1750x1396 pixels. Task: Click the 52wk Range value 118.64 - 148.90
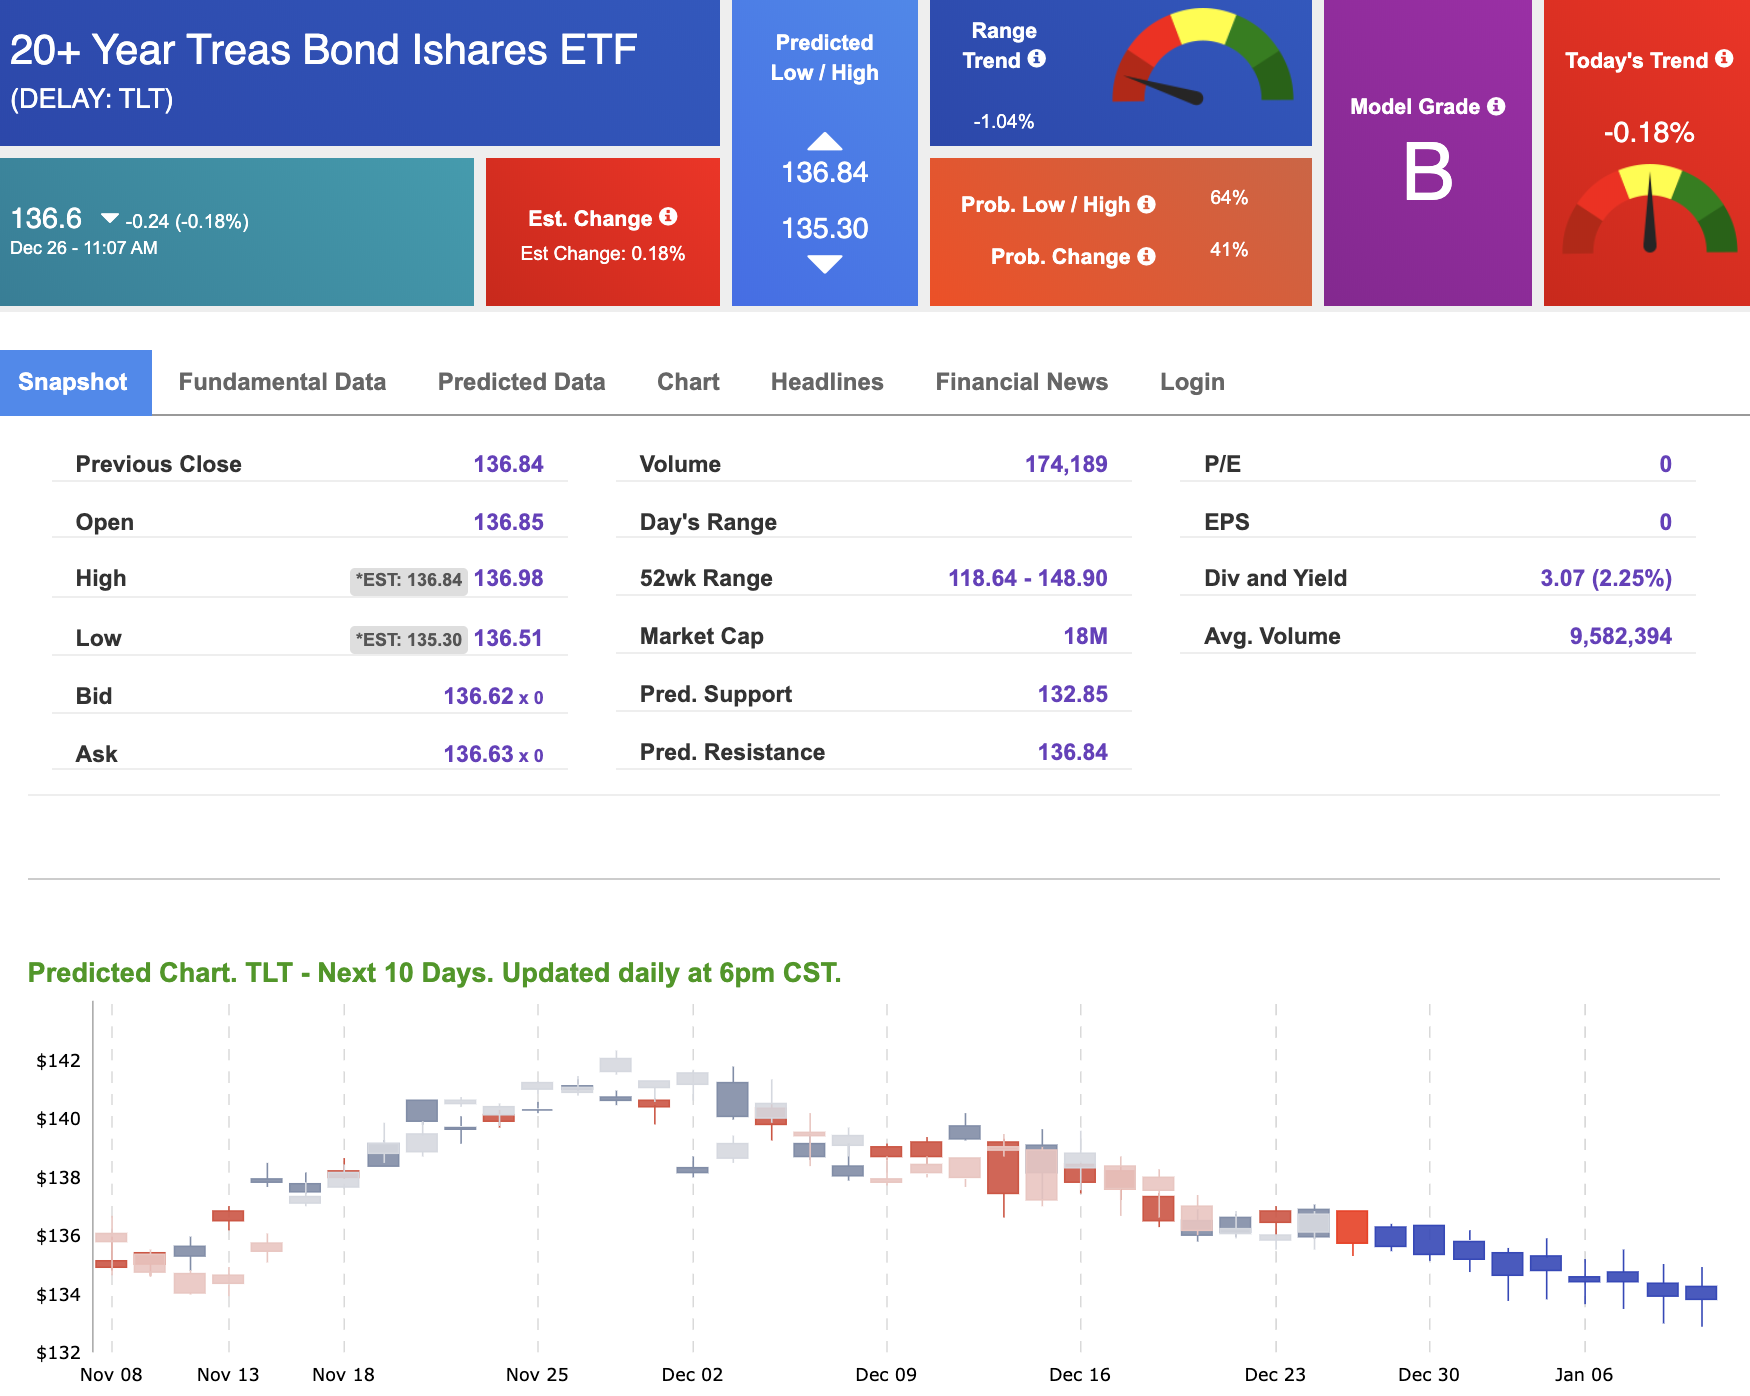[x=1027, y=578]
